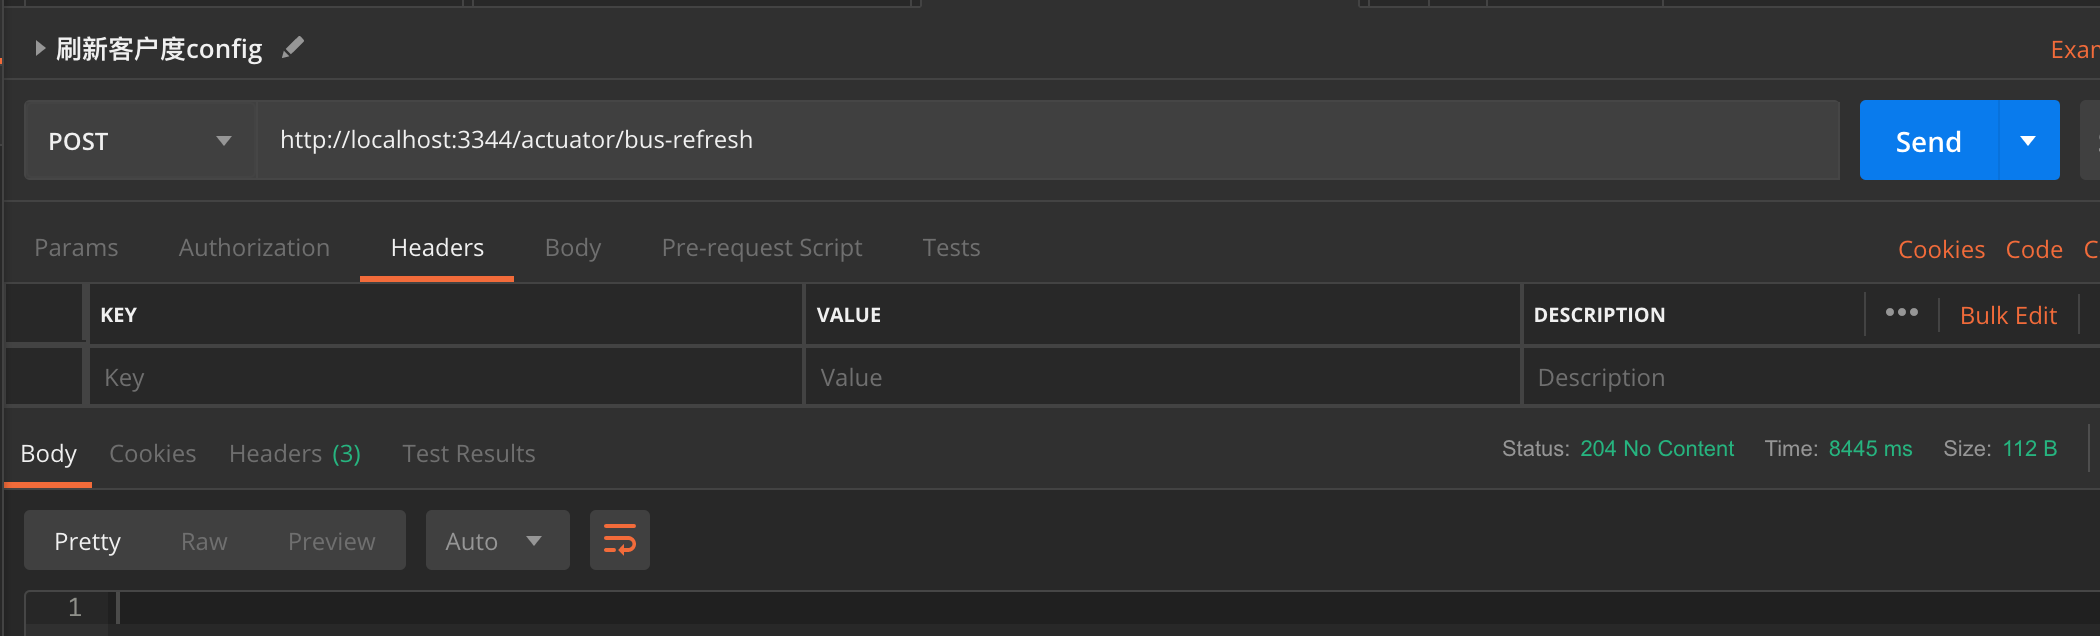Switch to the Params tab
The width and height of the screenshot is (2100, 636).
[x=76, y=248]
